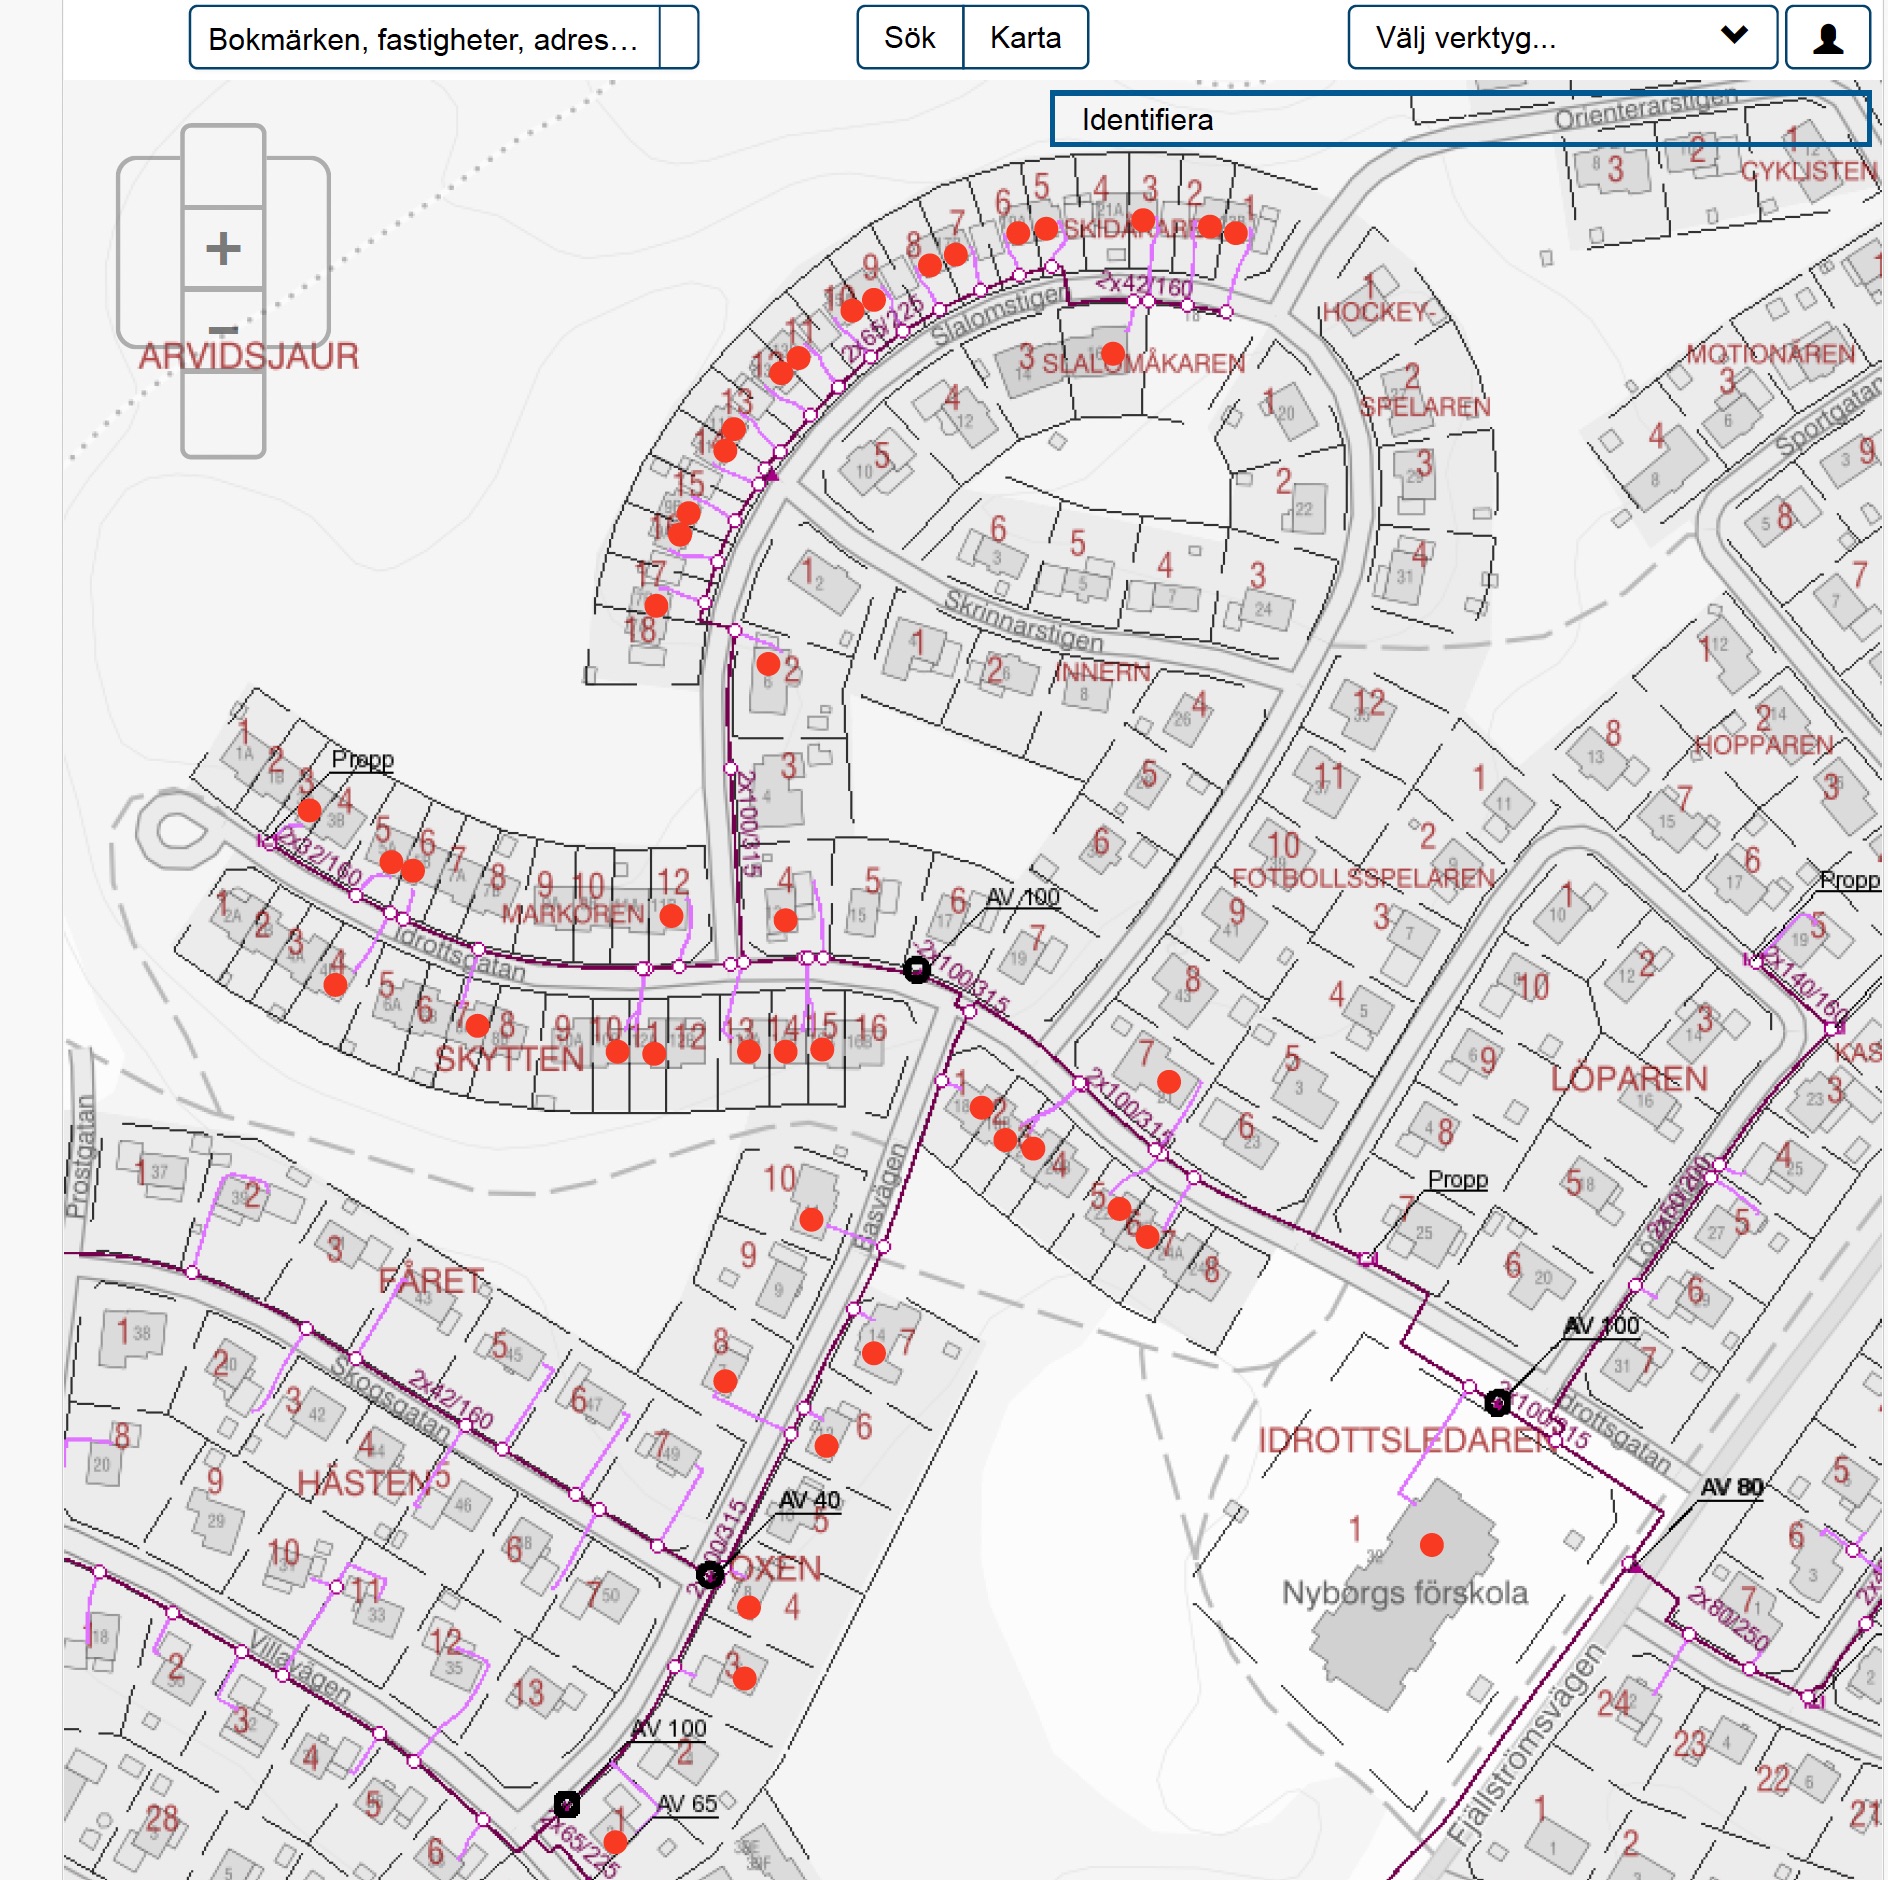Click the IDROTTSLEDAREN block label

(1408, 1440)
